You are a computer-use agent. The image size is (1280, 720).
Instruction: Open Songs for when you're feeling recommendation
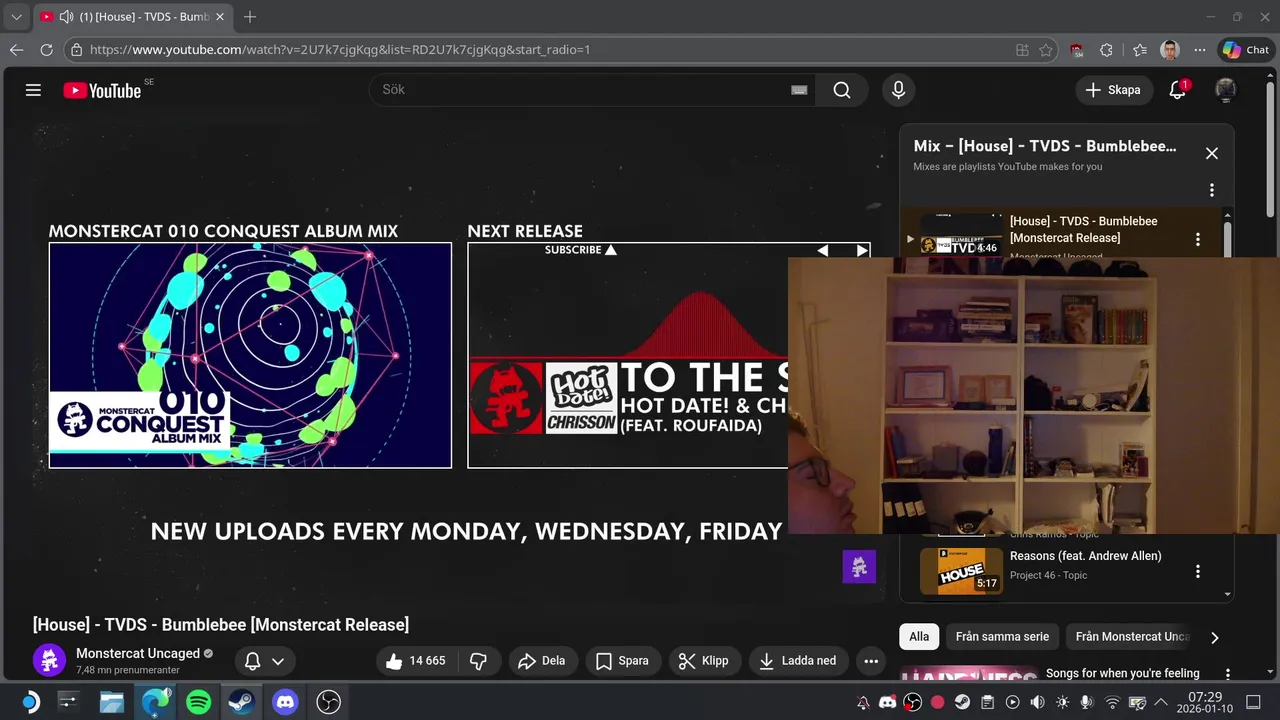[x=1123, y=673]
